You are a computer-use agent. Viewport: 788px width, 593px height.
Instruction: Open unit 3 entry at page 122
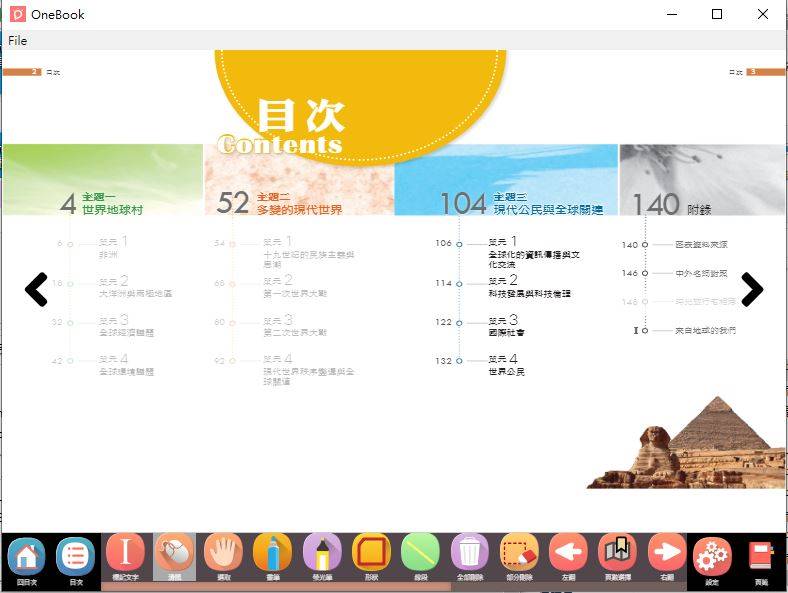(x=480, y=326)
